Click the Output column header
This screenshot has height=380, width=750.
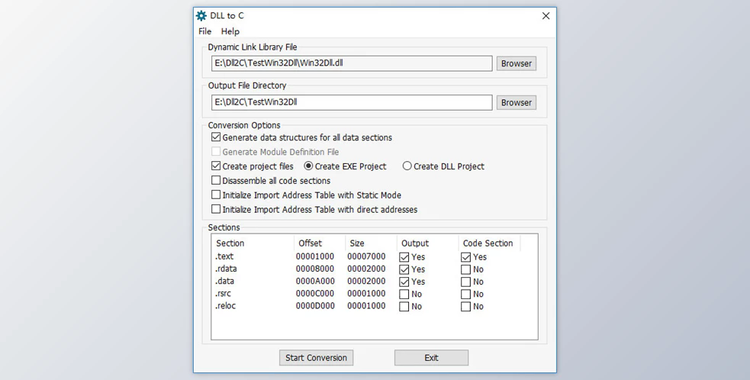(x=428, y=243)
